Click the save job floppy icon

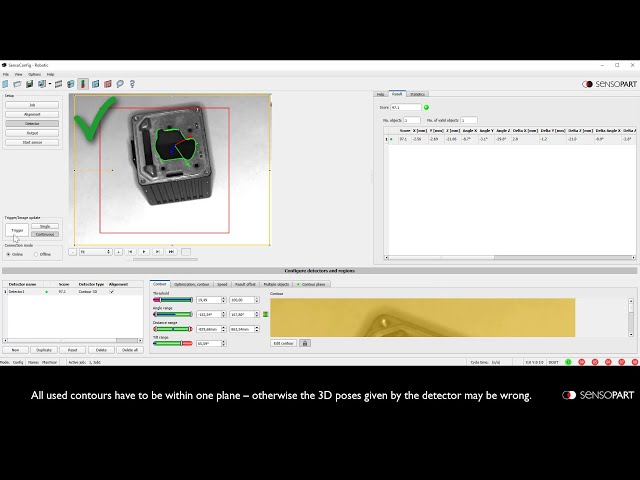tap(29, 84)
